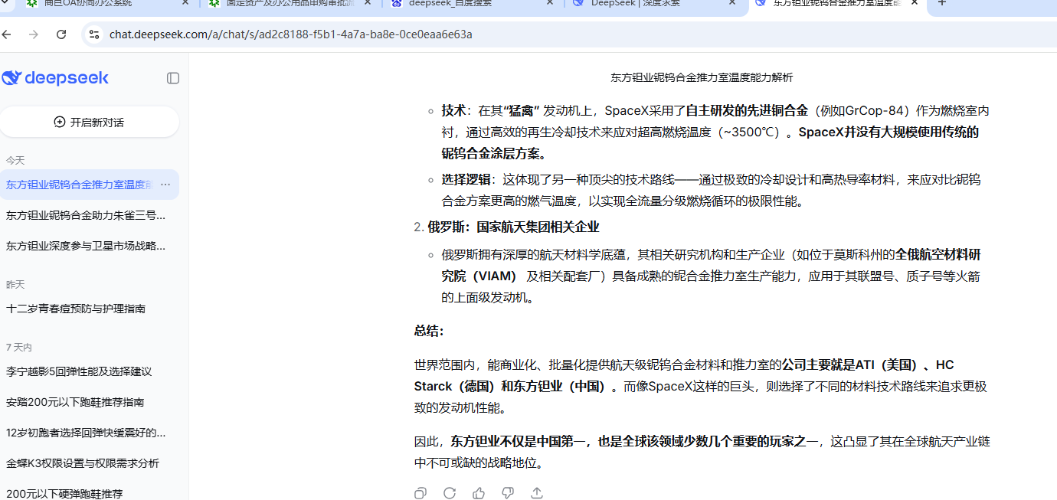Open the three-dot menu on the active chat
Screen dimensions: 1057x500
pos(166,184)
